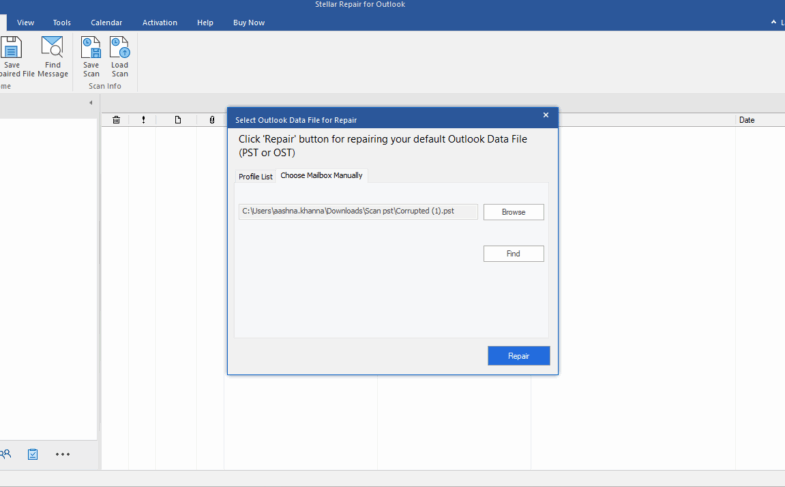785x487 pixels.
Task: Click the three-dot more options icon
Action: coord(63,454)
